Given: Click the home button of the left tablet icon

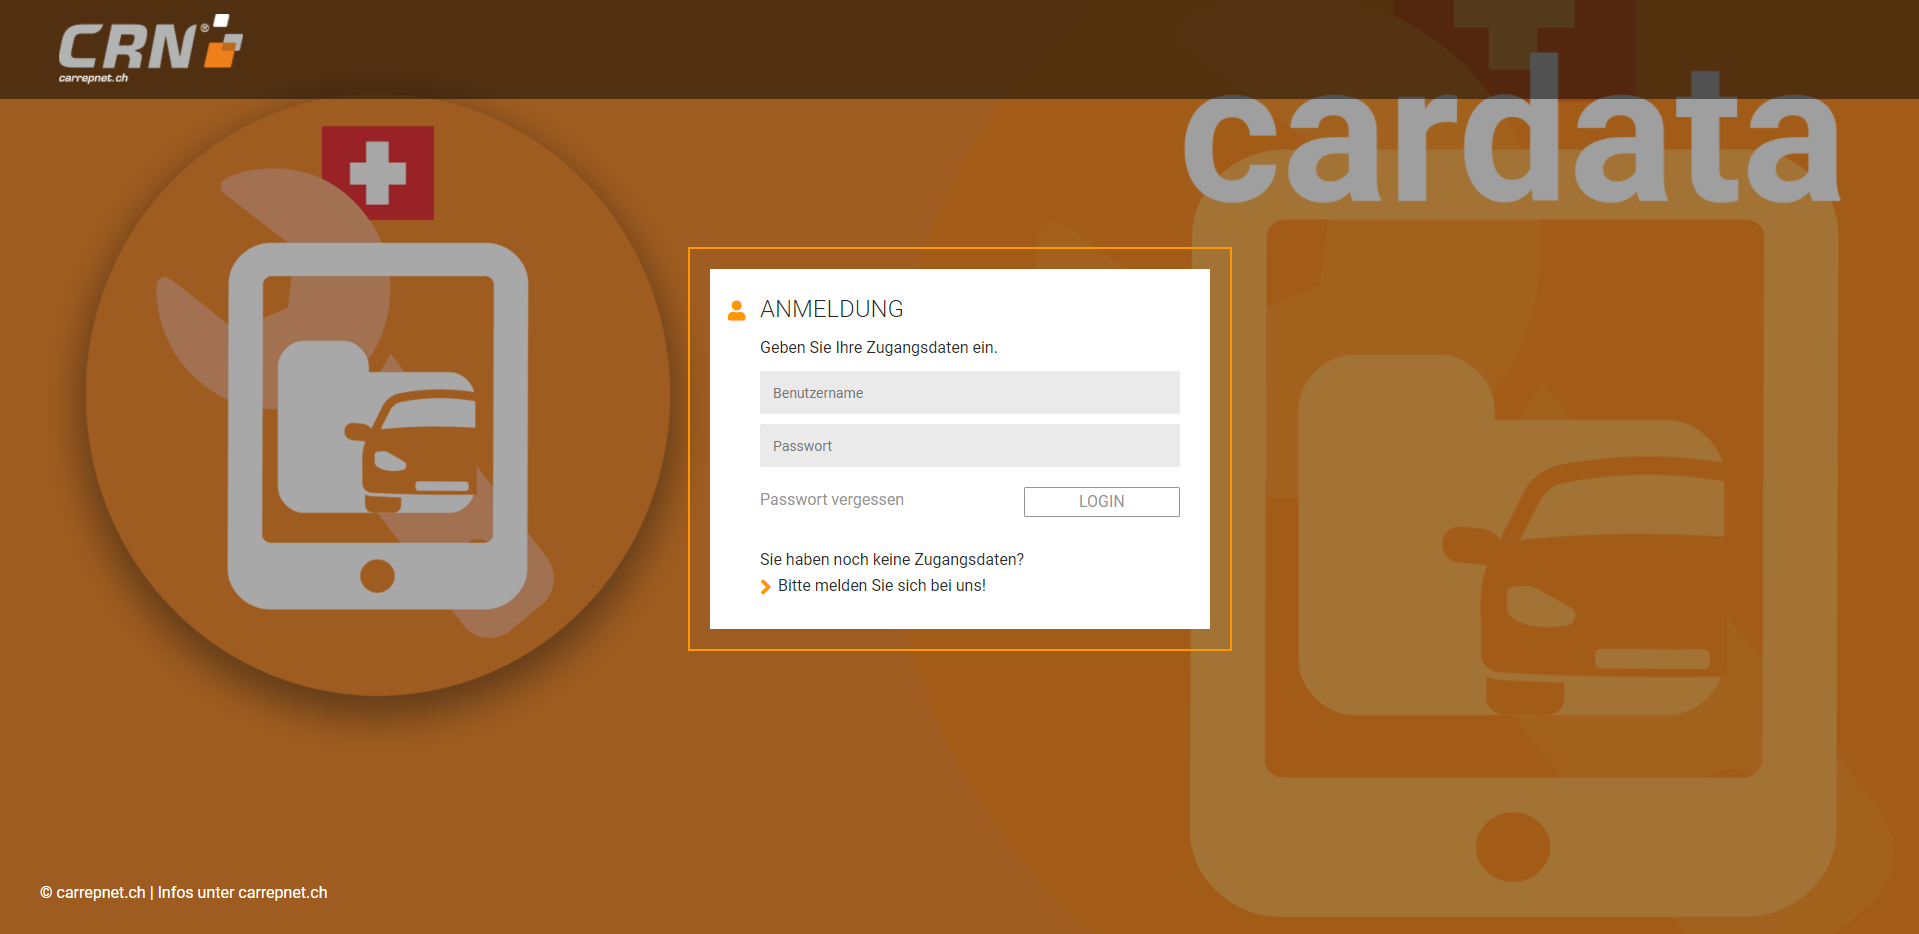Looking at the screenshot, I should coord(377,576).
